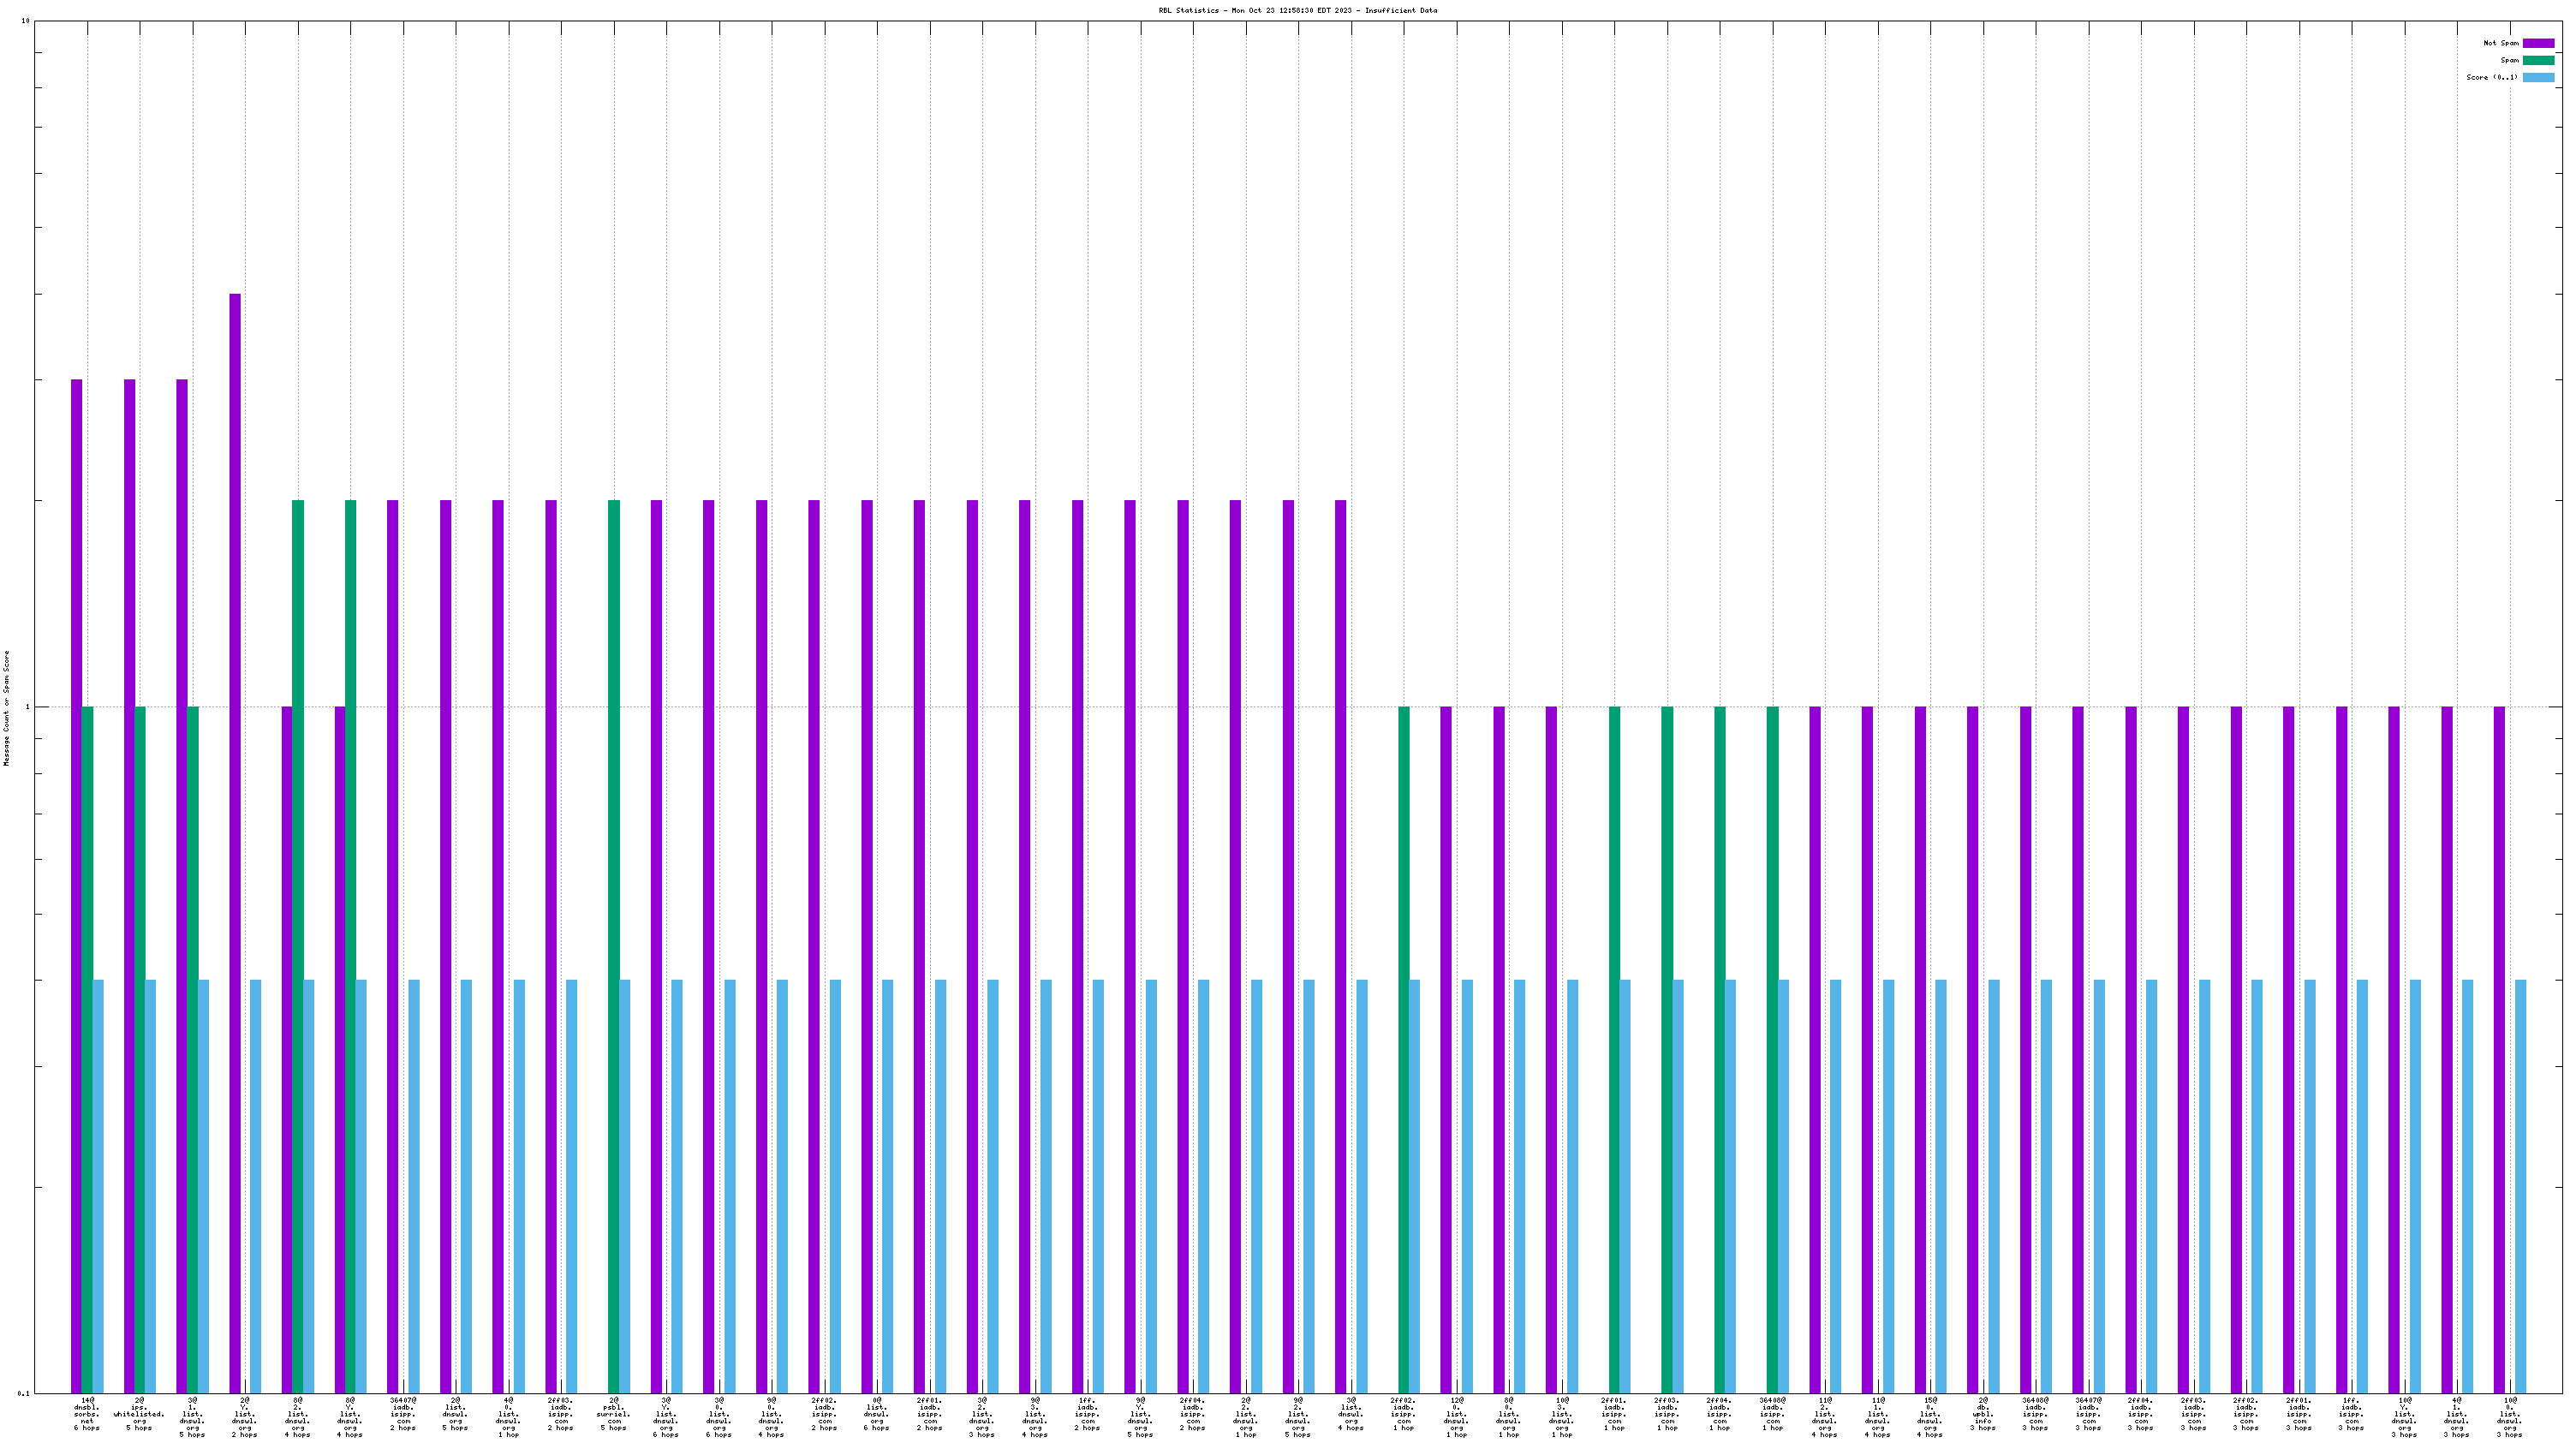
Task: Click the '10' y-axis label at top
Action: click(25, 21)
